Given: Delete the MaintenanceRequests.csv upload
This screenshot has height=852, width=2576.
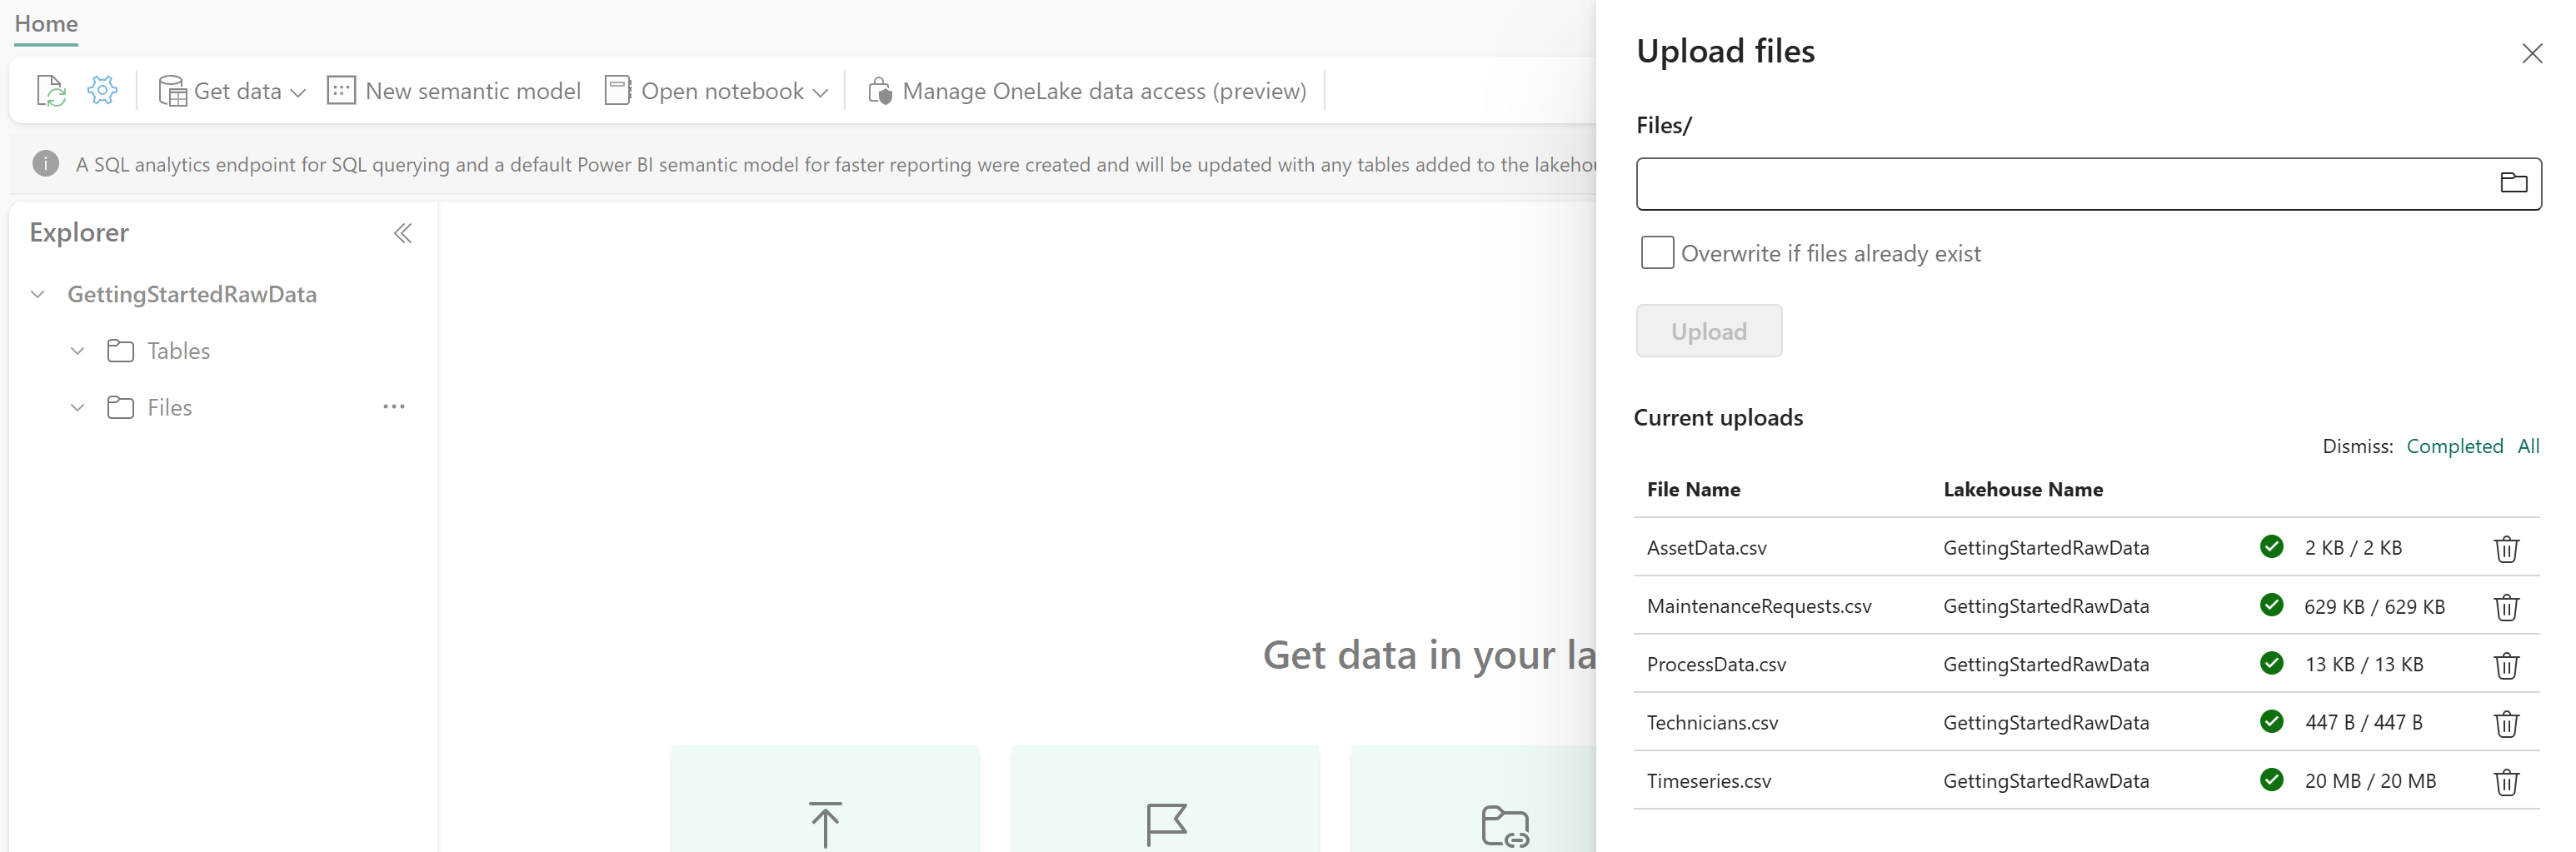Looking at the screenshot, I should click(2506, 607).
